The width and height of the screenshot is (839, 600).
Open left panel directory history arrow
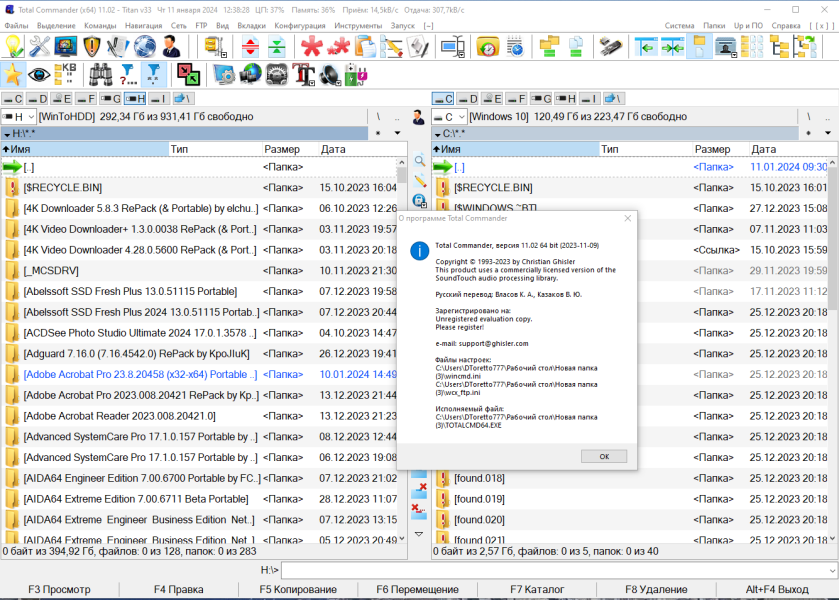click(397, 133)
